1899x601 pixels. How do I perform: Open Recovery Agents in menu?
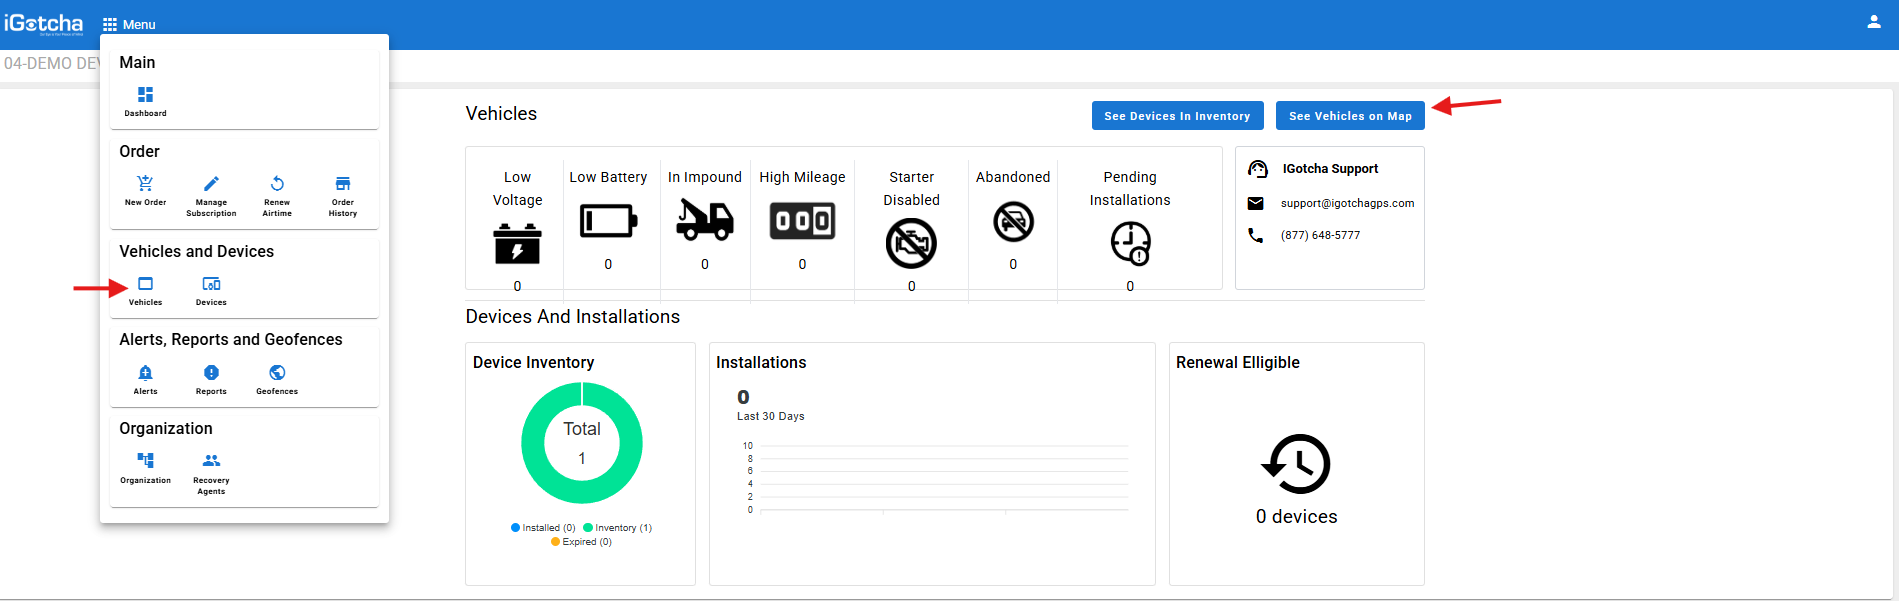point(211,461)
